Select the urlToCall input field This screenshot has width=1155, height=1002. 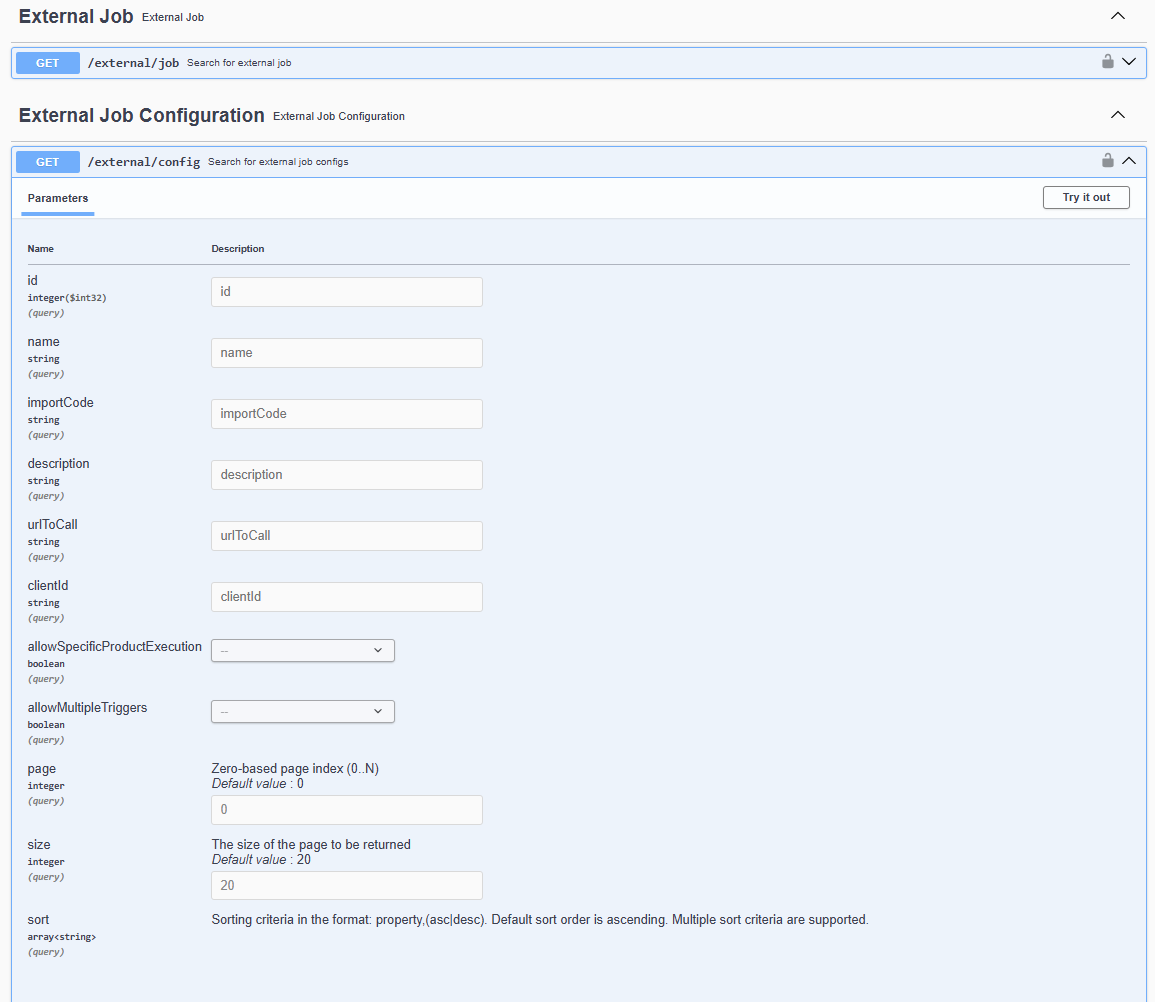pos(346,536)
